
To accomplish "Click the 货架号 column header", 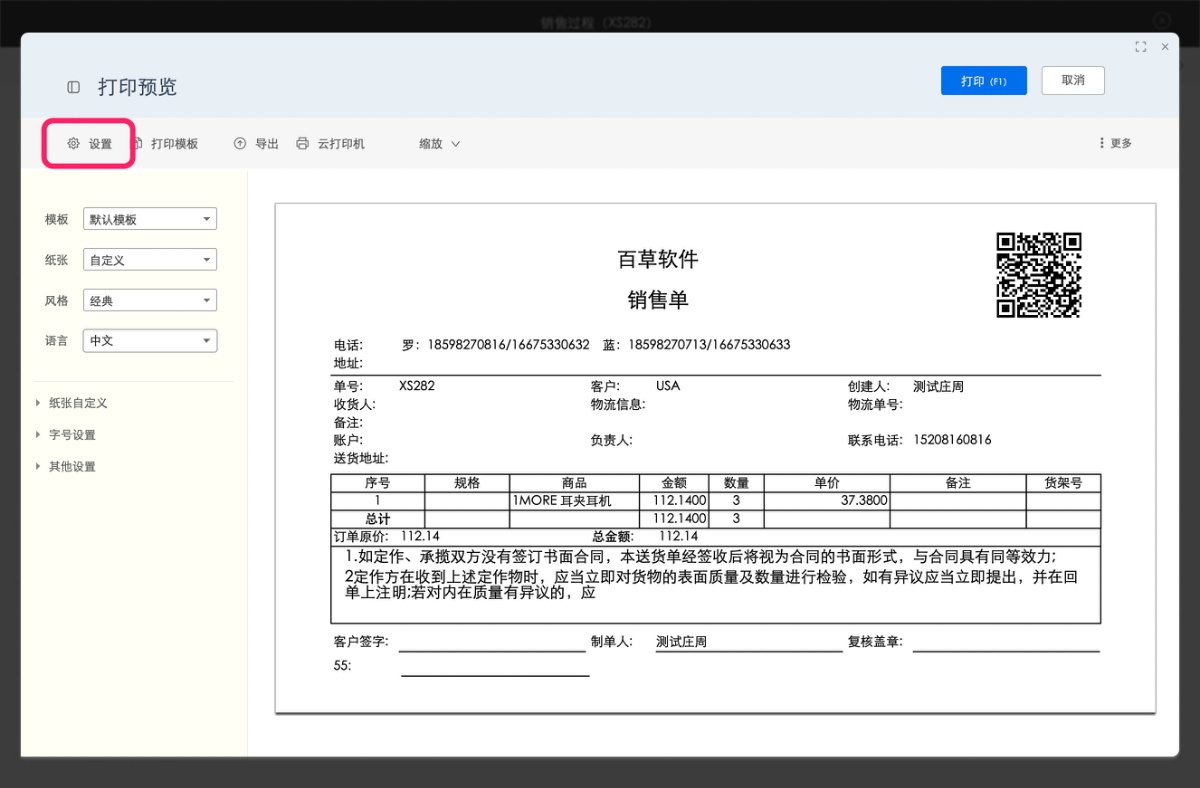I will tap(1063, 483).
